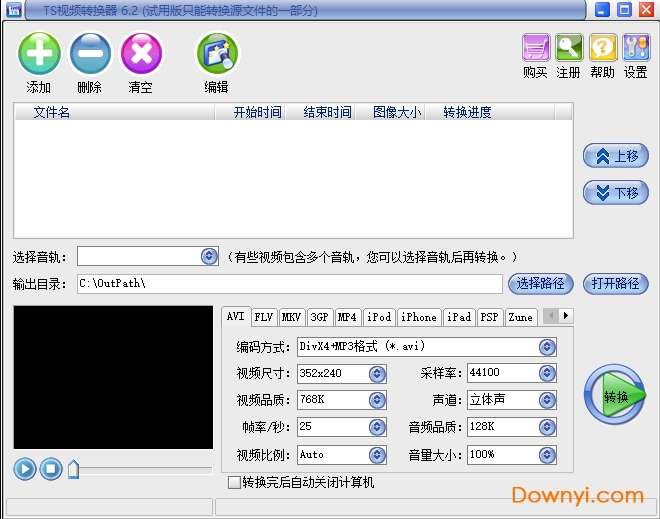The height and width of the screenshot is (519, 660).
Task: Open the audio track (选择音轨) dropdown
Action: [209, 256]
